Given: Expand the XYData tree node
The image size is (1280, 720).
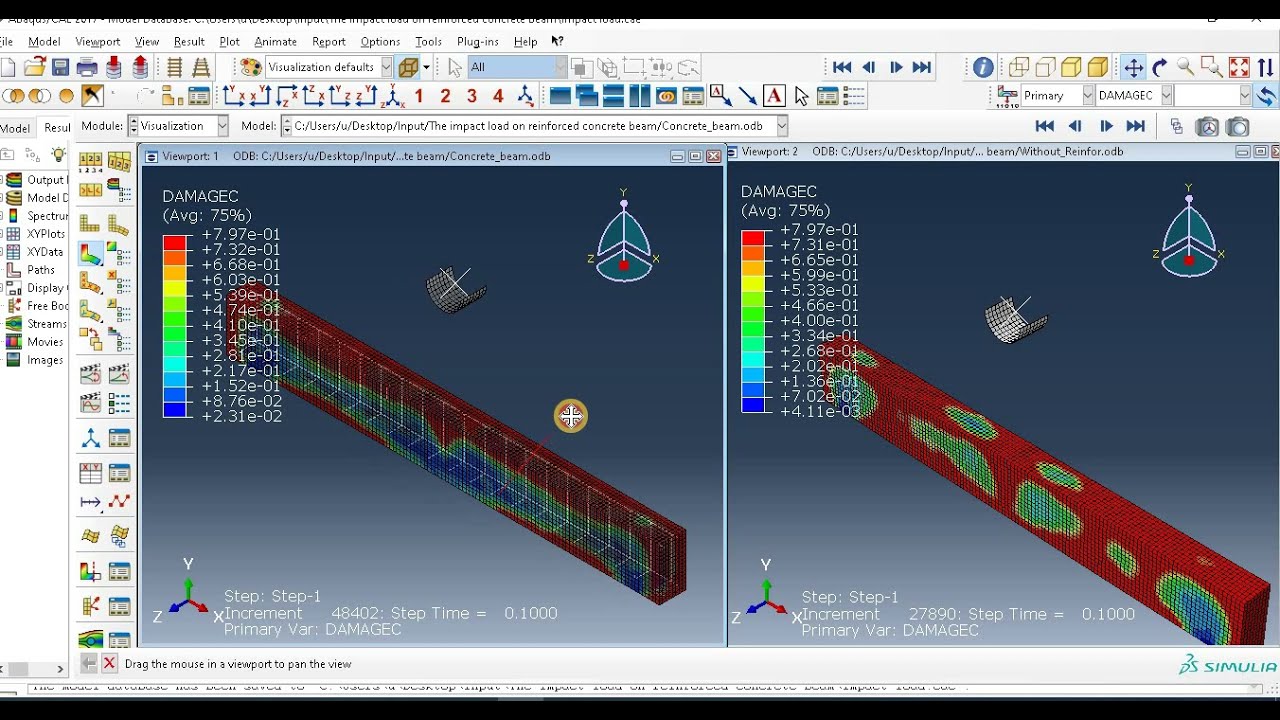Looking at the screenshot, I should 3,252.
